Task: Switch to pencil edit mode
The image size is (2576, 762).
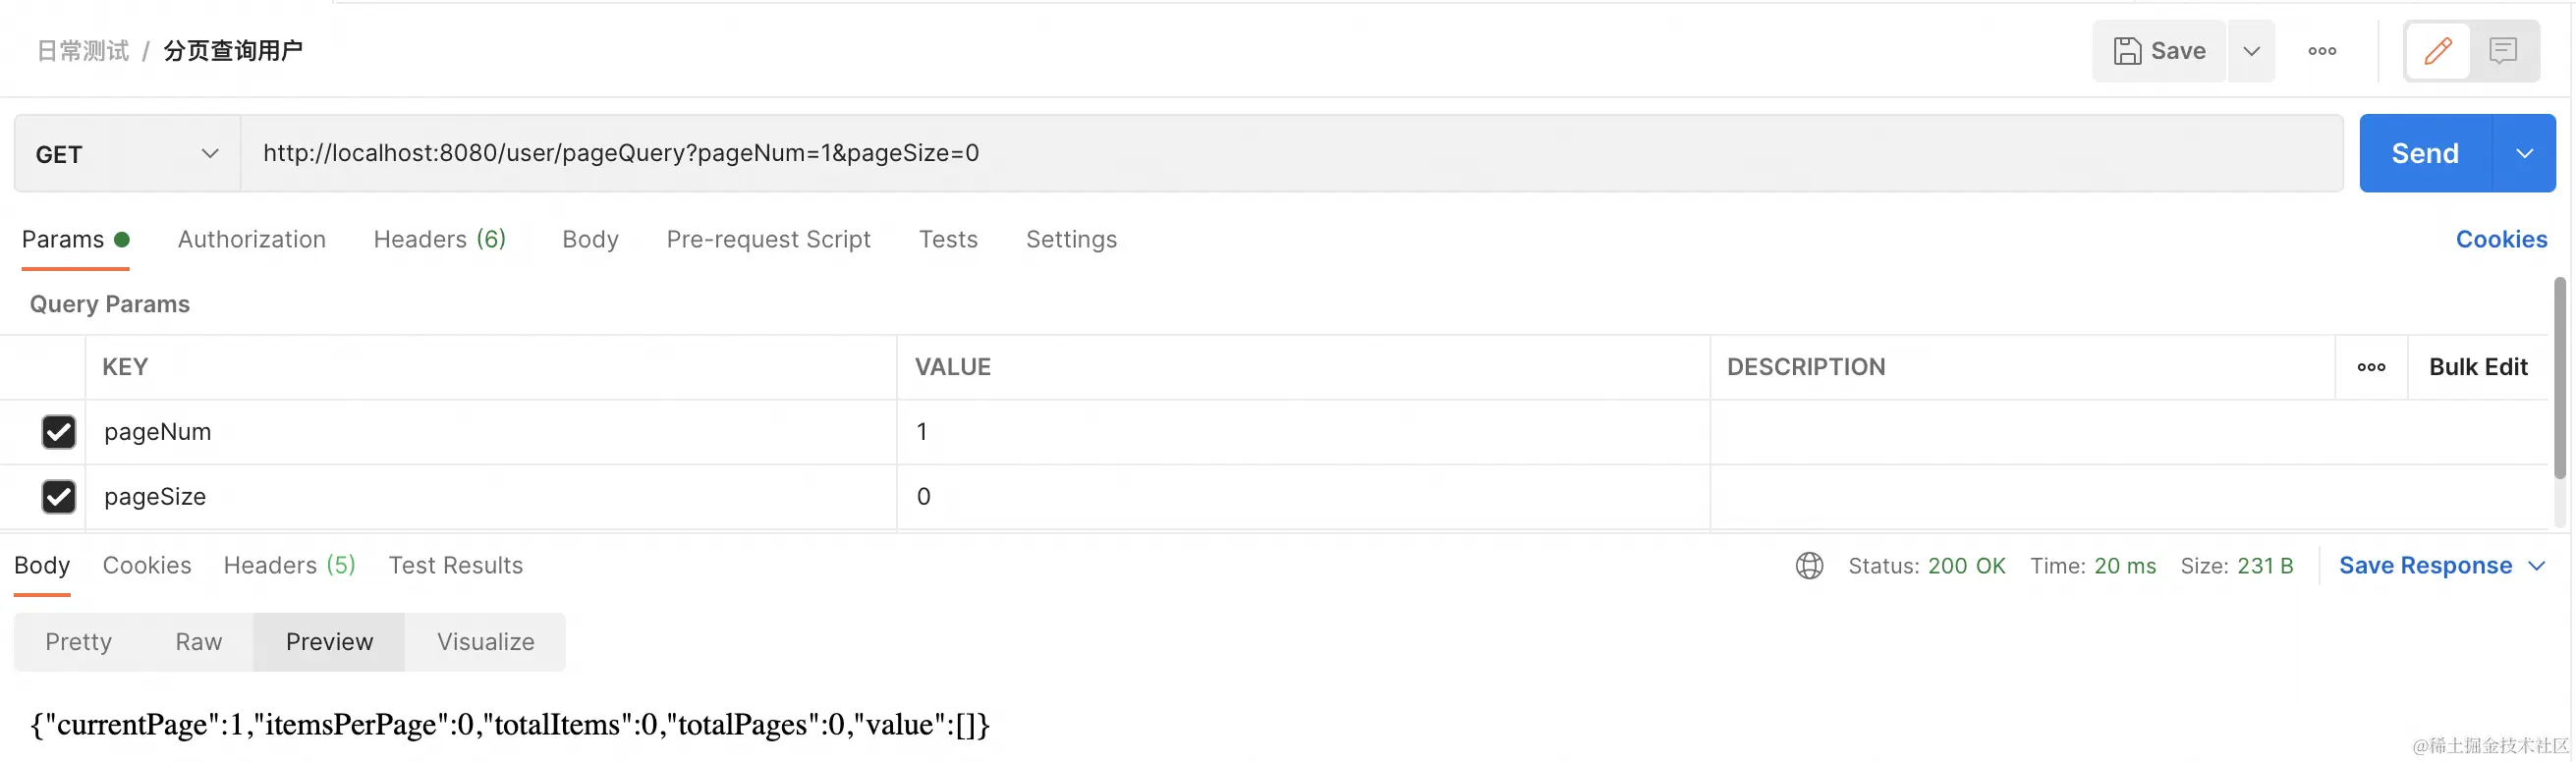Action: (x=2438, y=51)
